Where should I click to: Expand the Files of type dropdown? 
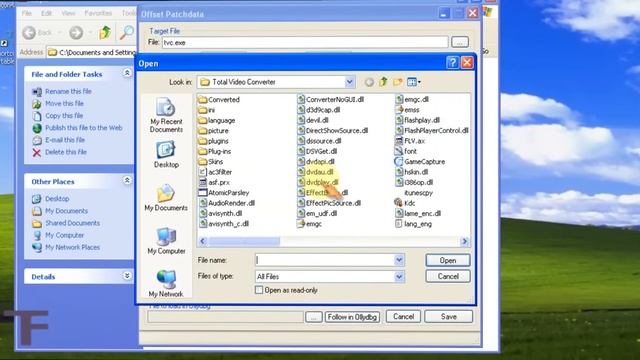coord(399,277)
